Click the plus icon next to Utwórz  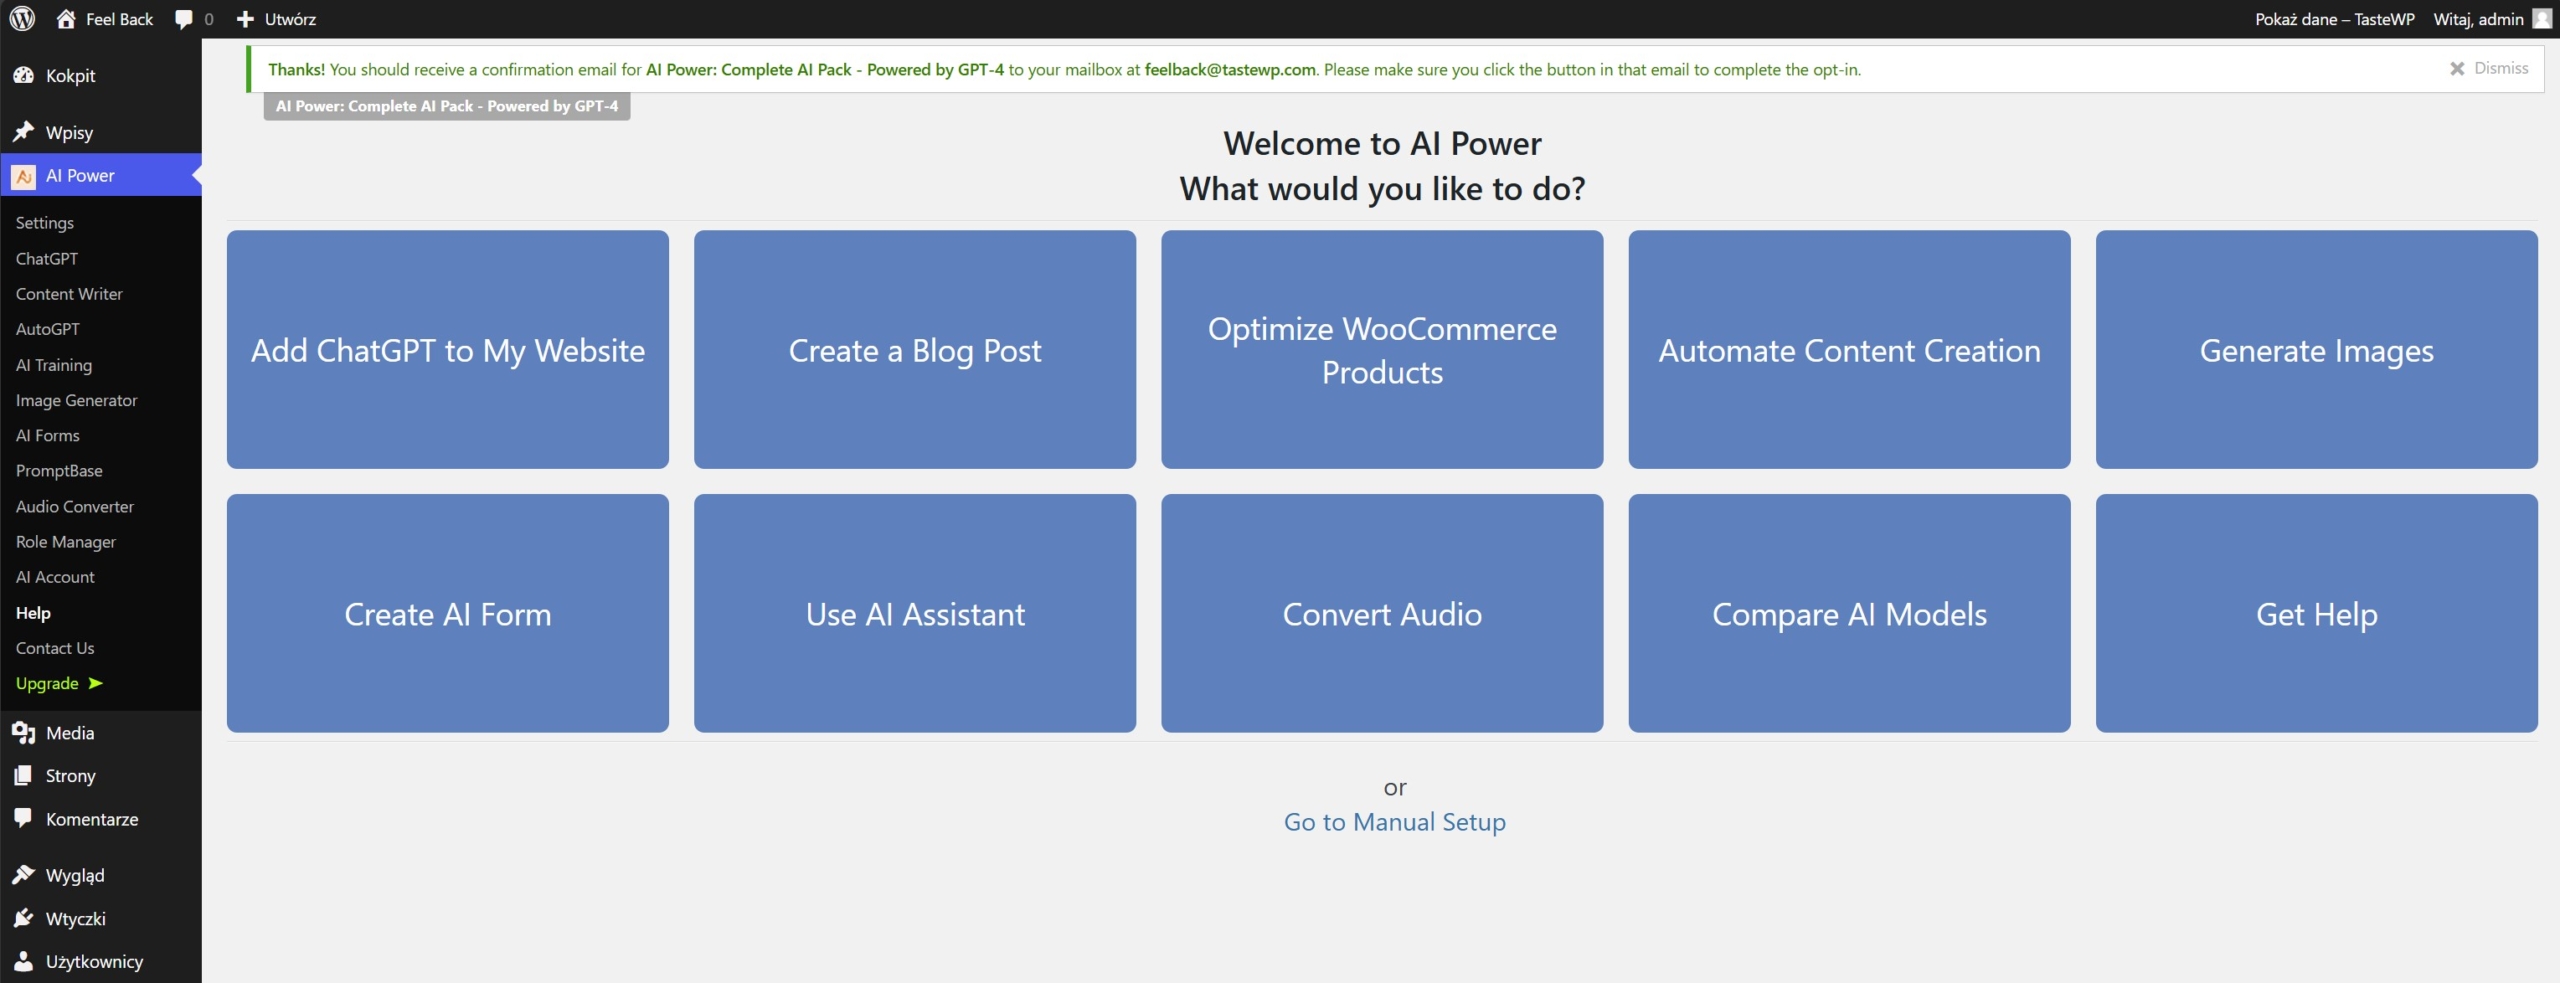tap(245, 19)
